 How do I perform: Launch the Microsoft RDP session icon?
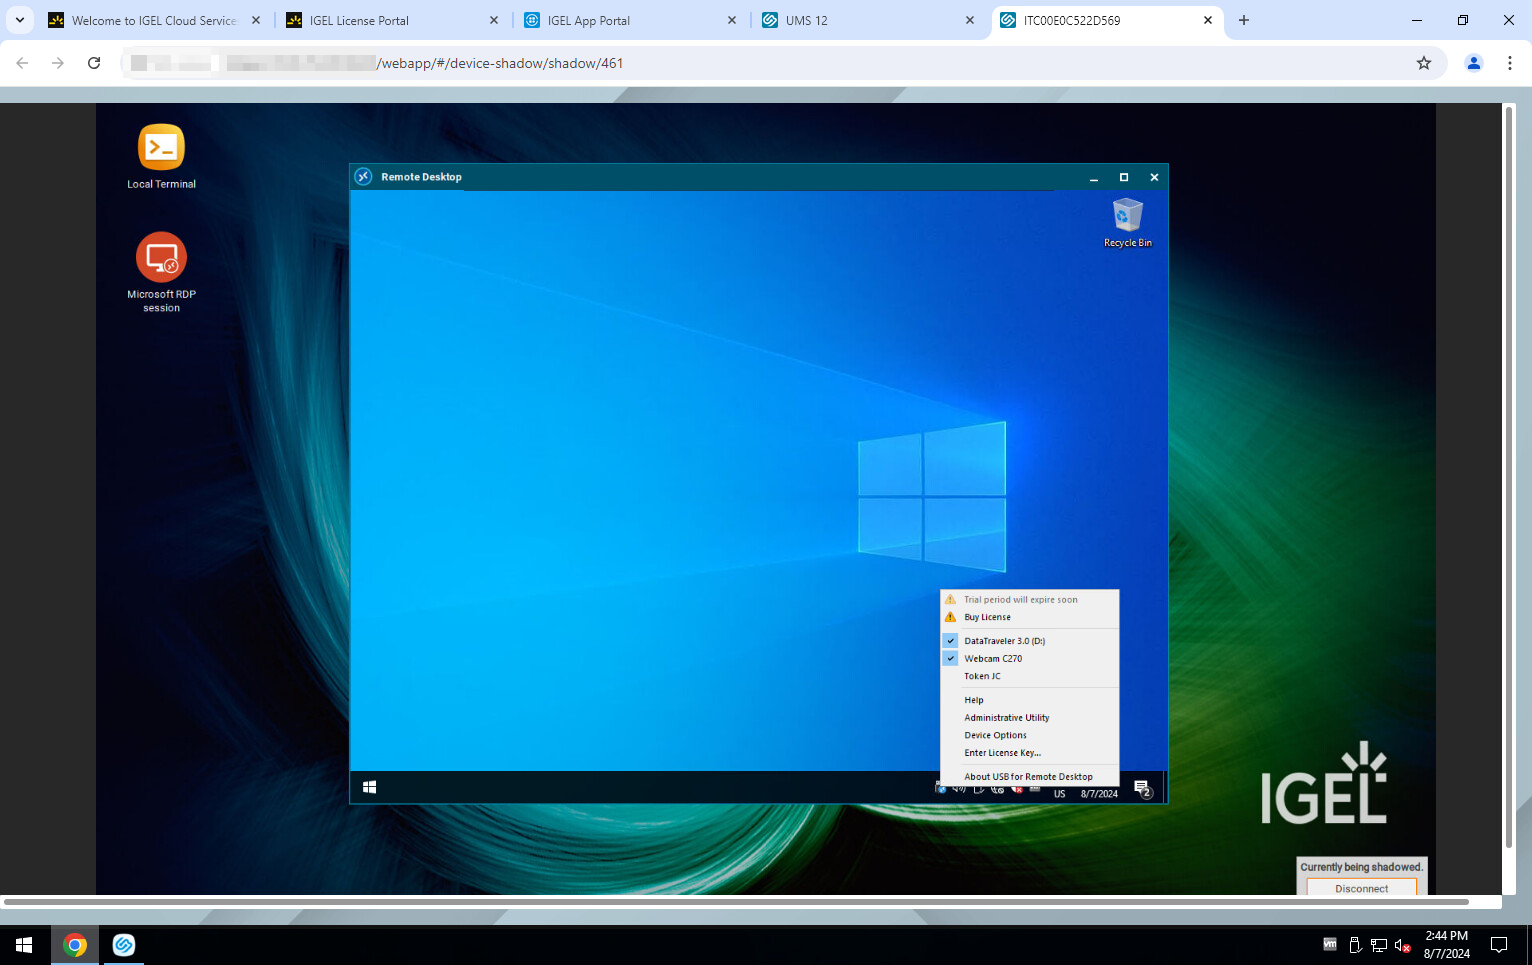point(161,259)
